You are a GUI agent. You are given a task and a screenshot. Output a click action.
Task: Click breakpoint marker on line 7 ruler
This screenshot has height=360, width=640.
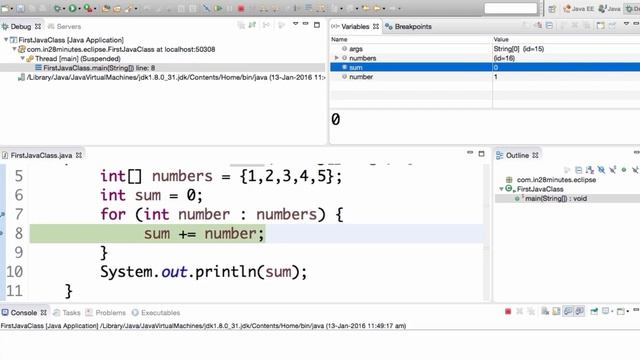tap(2, 214)
